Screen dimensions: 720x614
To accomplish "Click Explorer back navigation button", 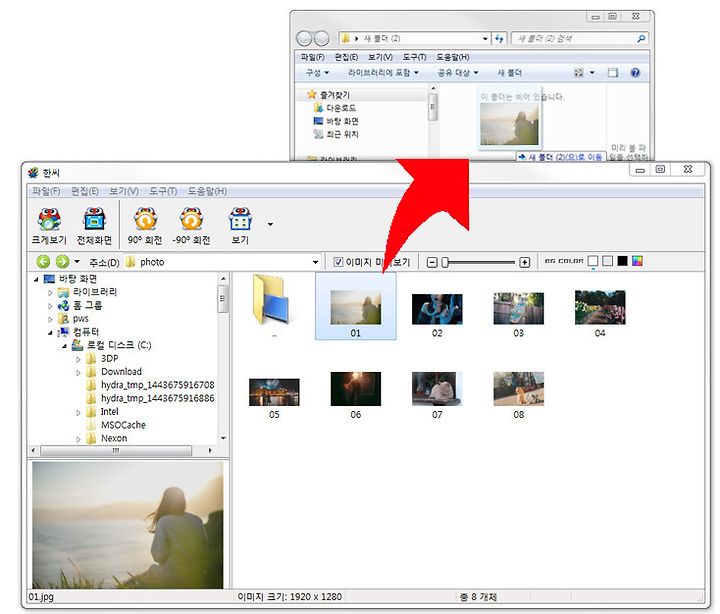I will point(304,39).
